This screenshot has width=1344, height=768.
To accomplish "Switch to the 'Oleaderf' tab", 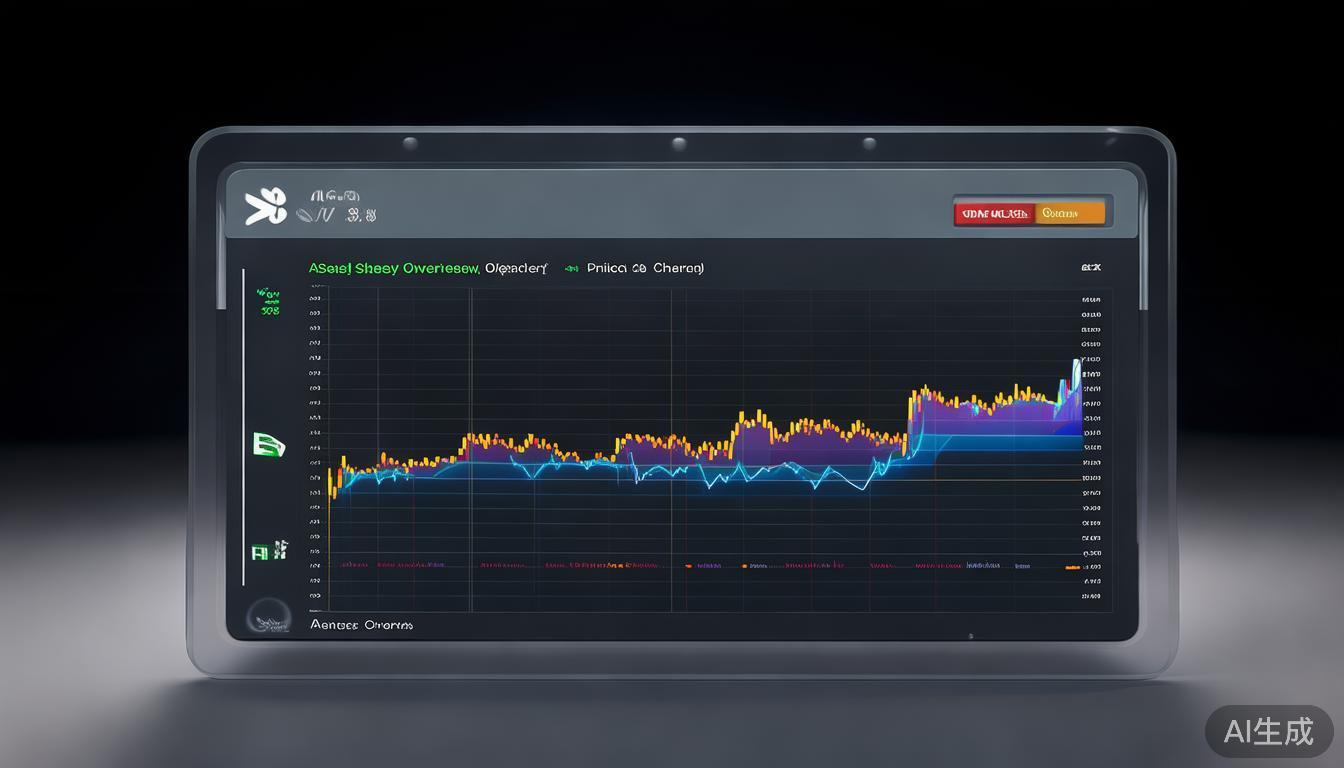I will (516, 268).
